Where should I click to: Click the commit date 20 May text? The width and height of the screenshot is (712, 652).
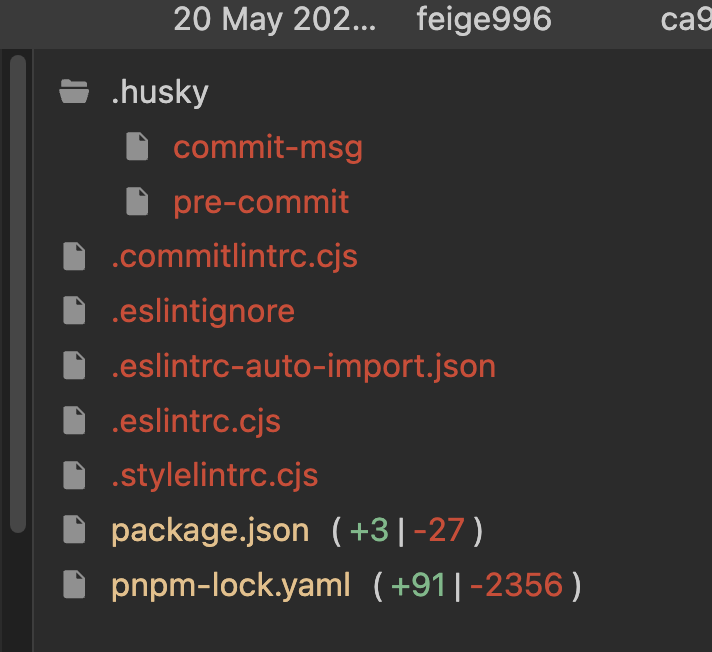pos(275,19)
